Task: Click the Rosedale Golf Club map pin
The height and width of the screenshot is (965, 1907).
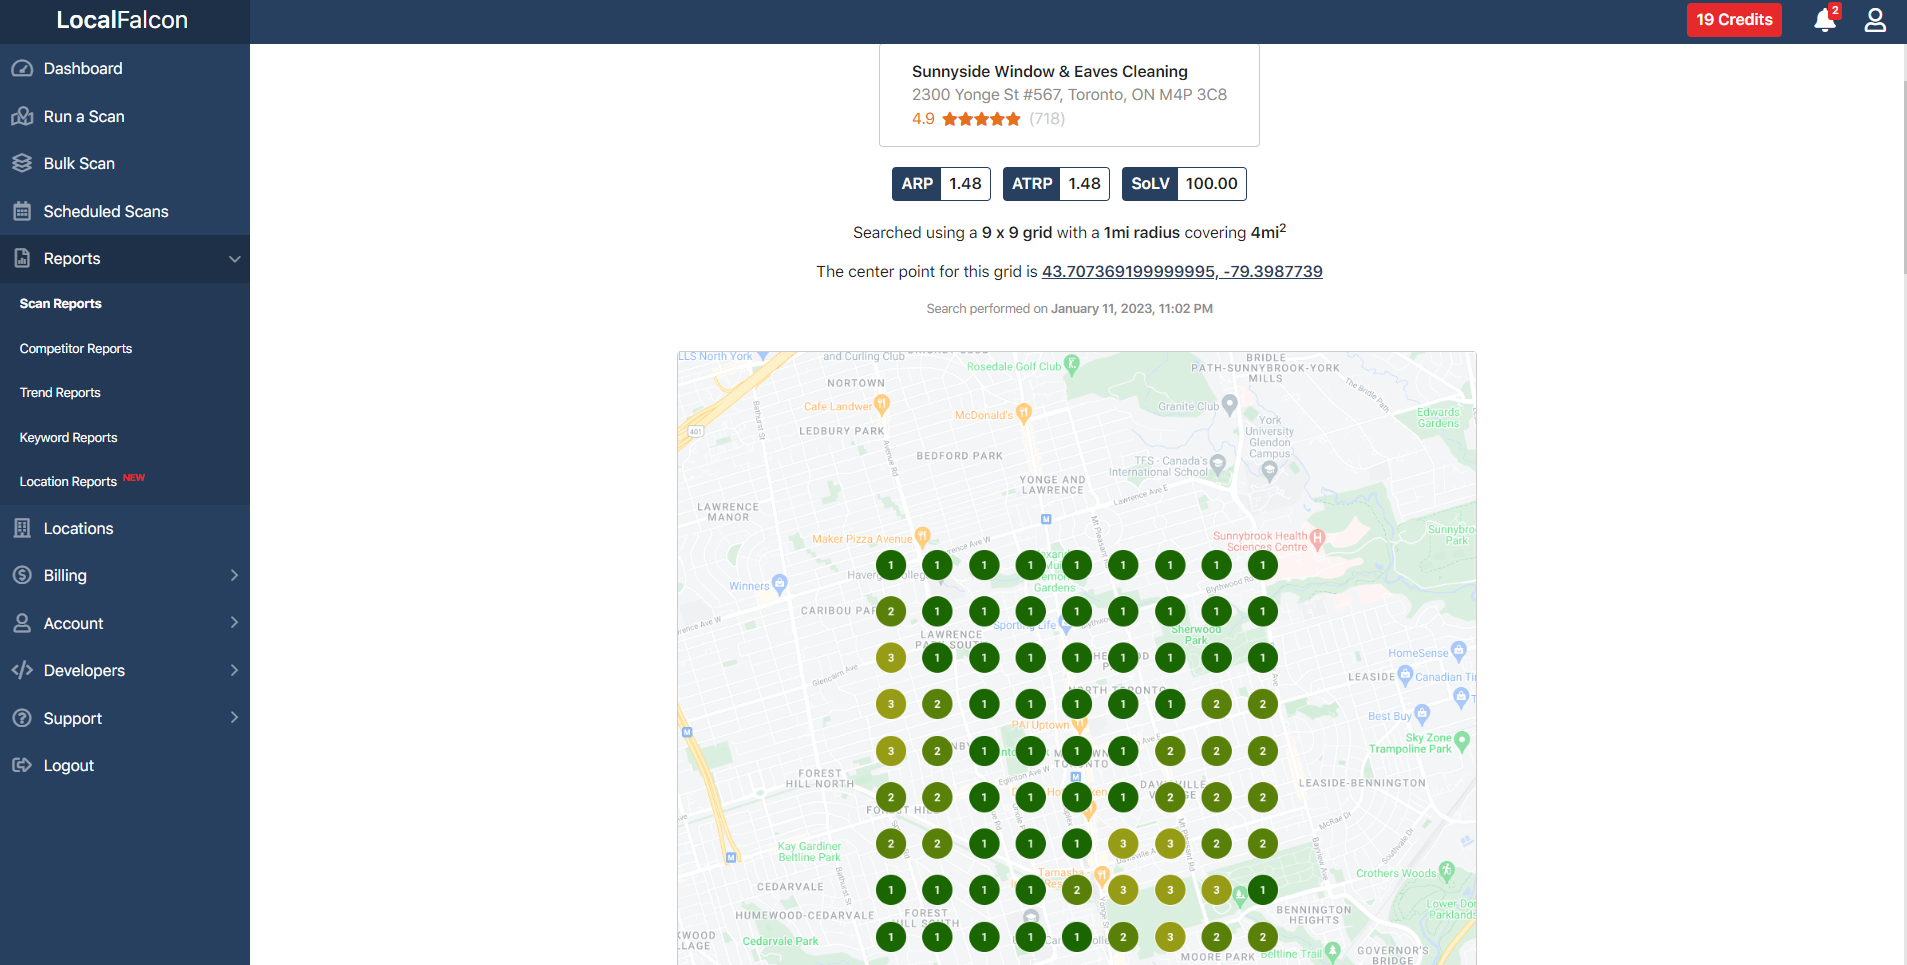Action: pos(1072,364)
